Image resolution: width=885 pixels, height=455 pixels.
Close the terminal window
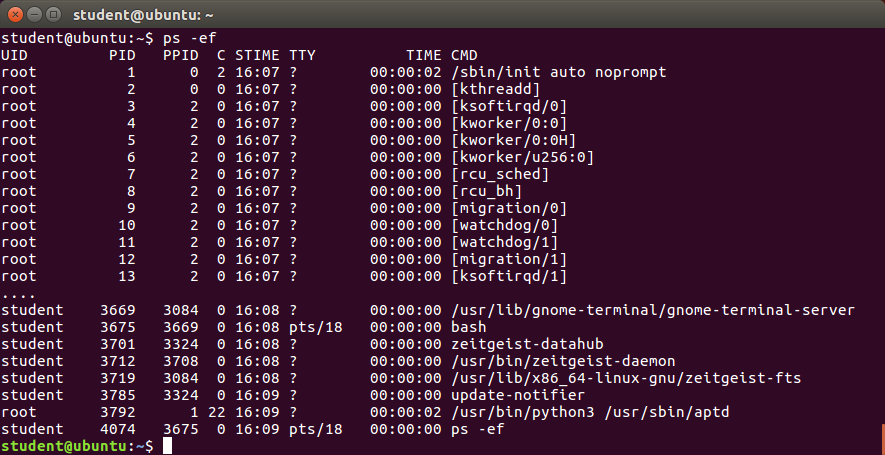[17, 14]
